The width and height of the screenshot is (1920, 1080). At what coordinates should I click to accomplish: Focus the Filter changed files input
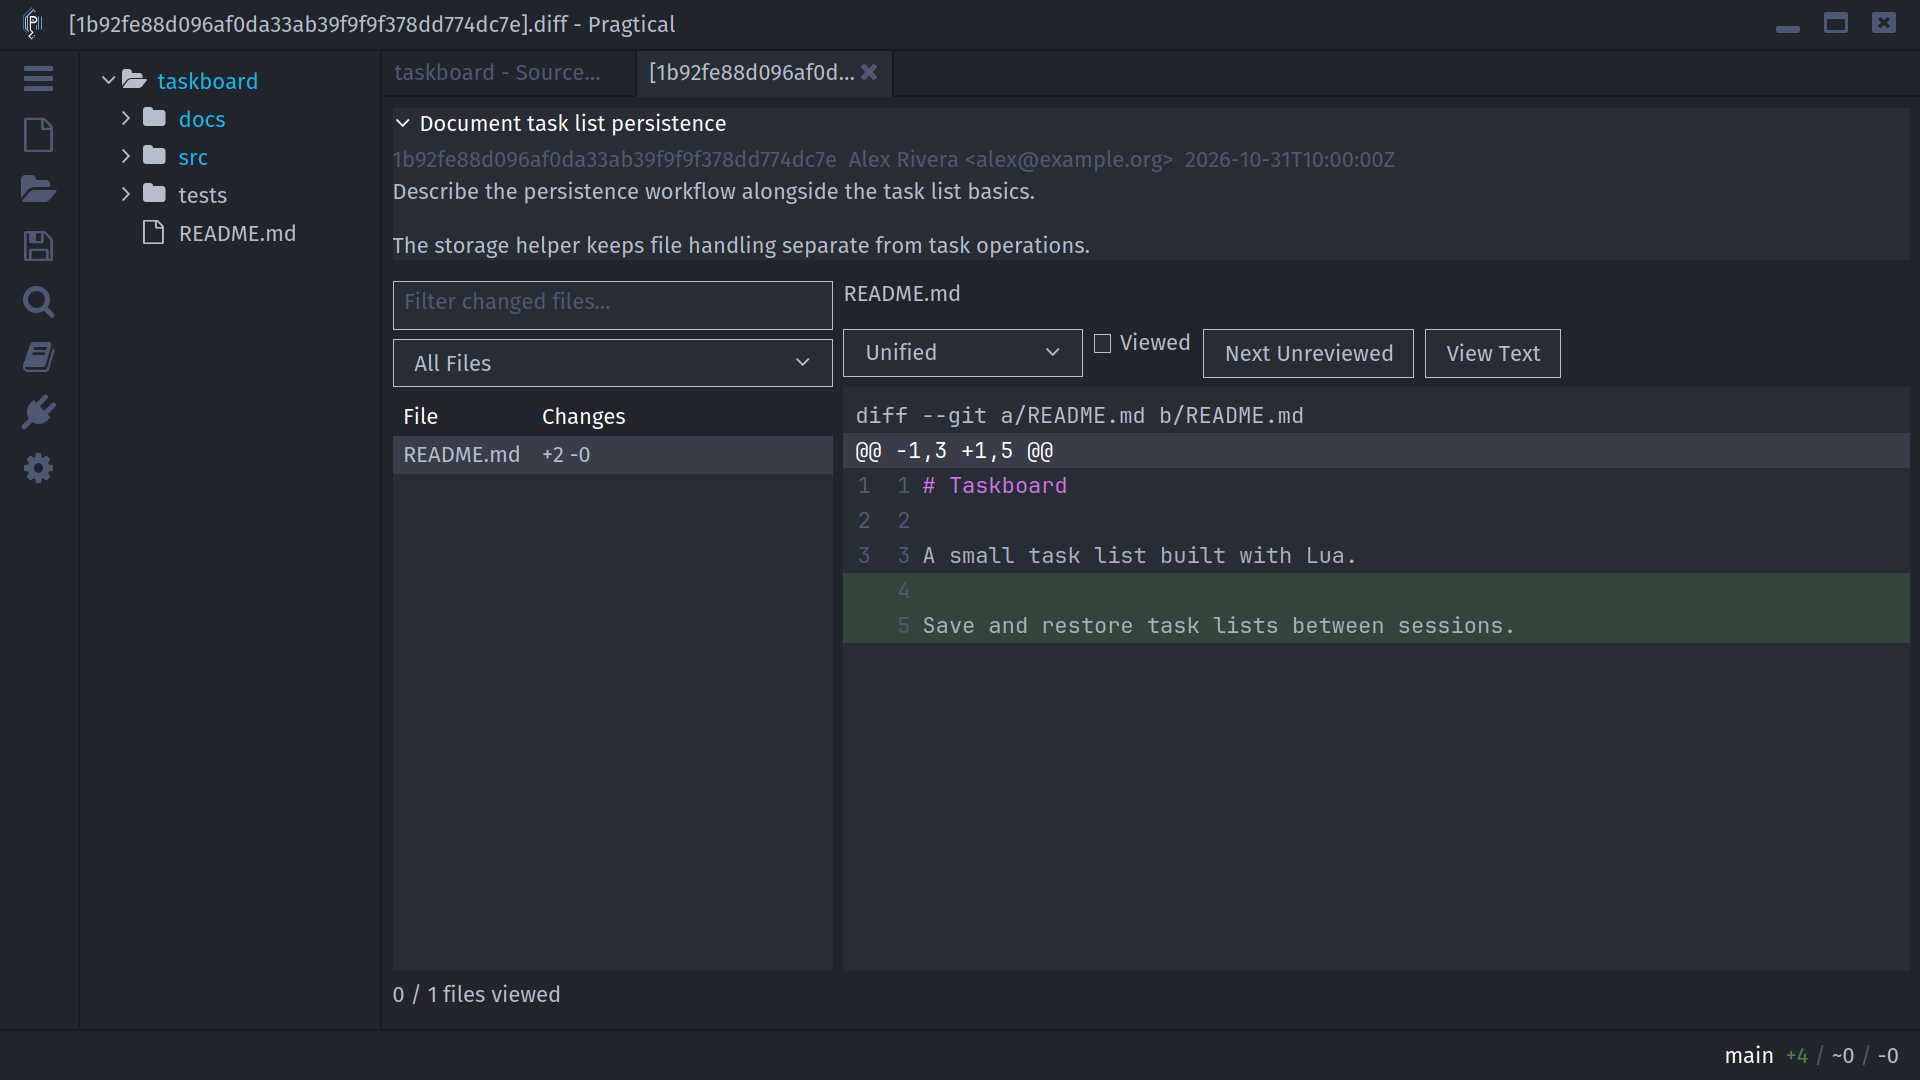pyautogui.click(x=612, y=305)
